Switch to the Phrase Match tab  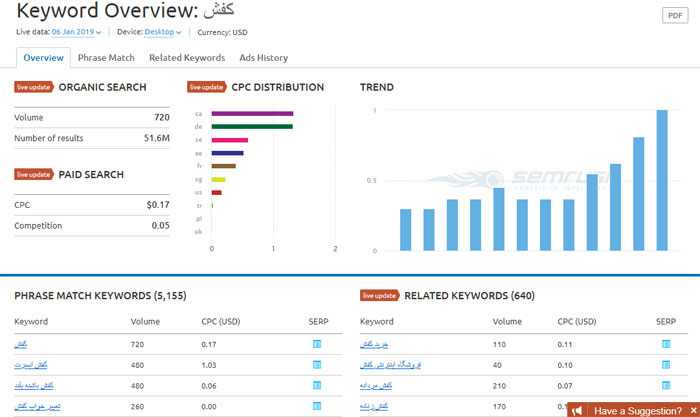106,58
